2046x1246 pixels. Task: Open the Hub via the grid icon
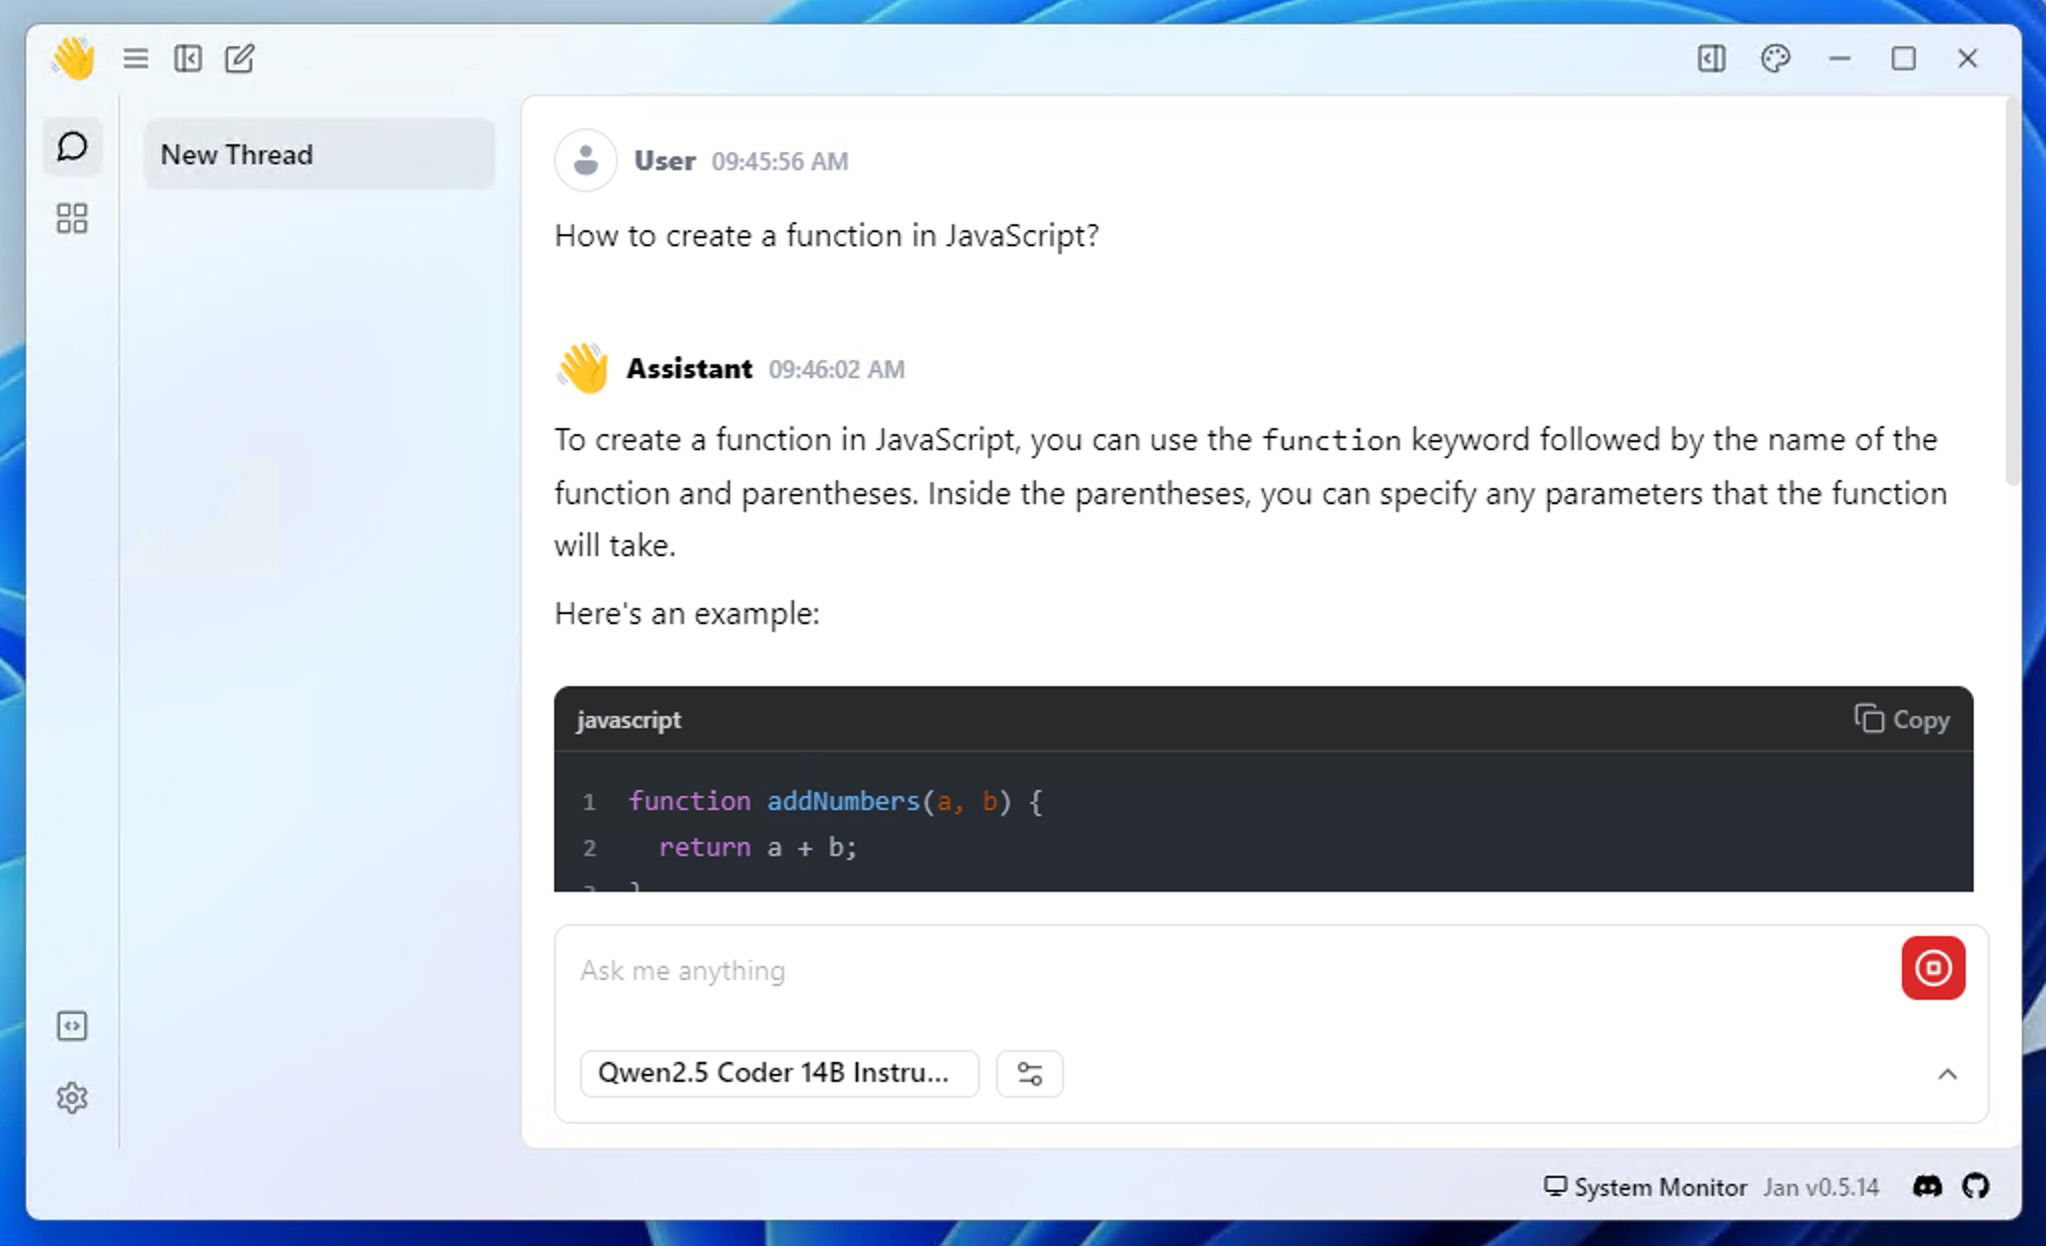tap(71, 218)
